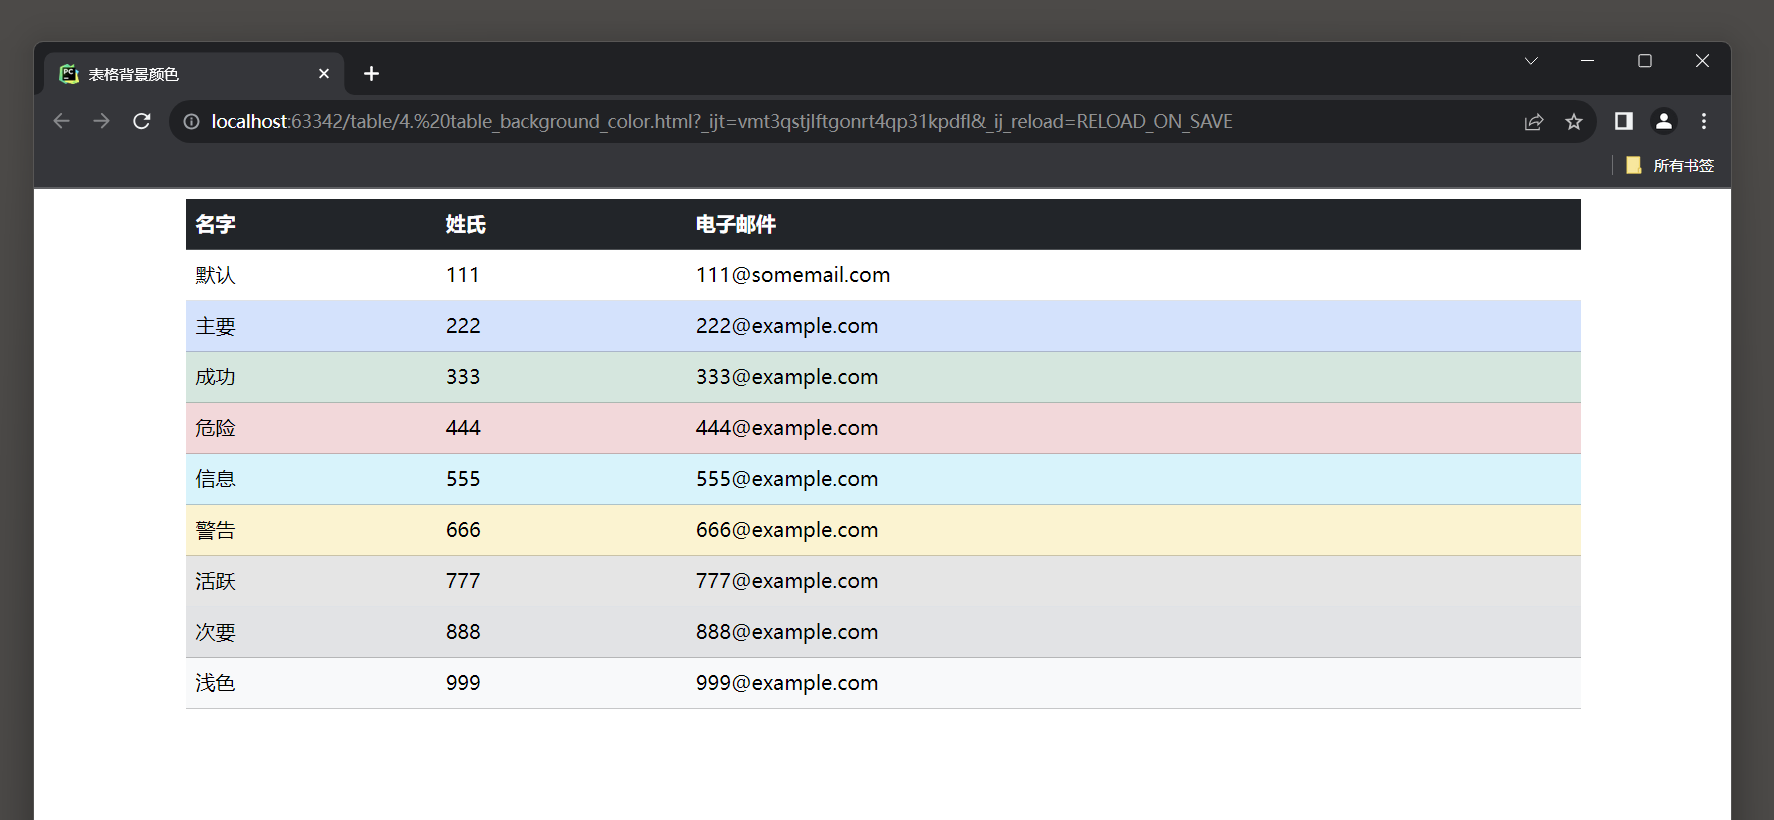
Task: Go forward to the next page
Action: (101, 121)
